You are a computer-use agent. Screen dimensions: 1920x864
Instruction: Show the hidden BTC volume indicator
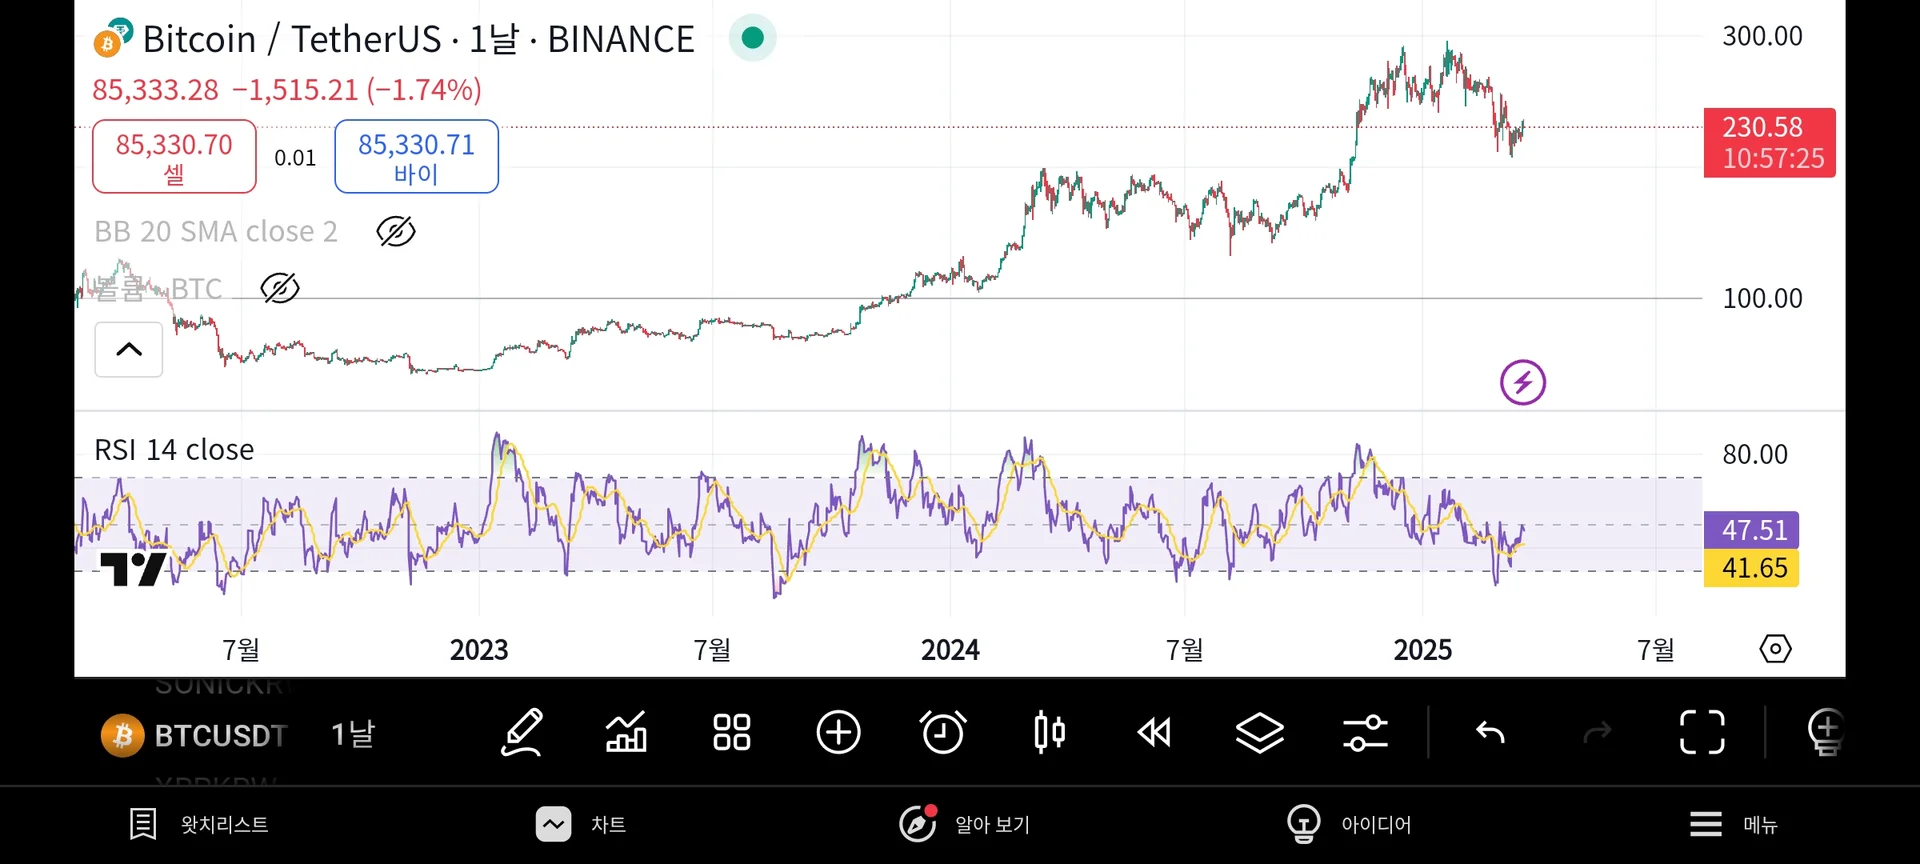(x=280, y=289)
